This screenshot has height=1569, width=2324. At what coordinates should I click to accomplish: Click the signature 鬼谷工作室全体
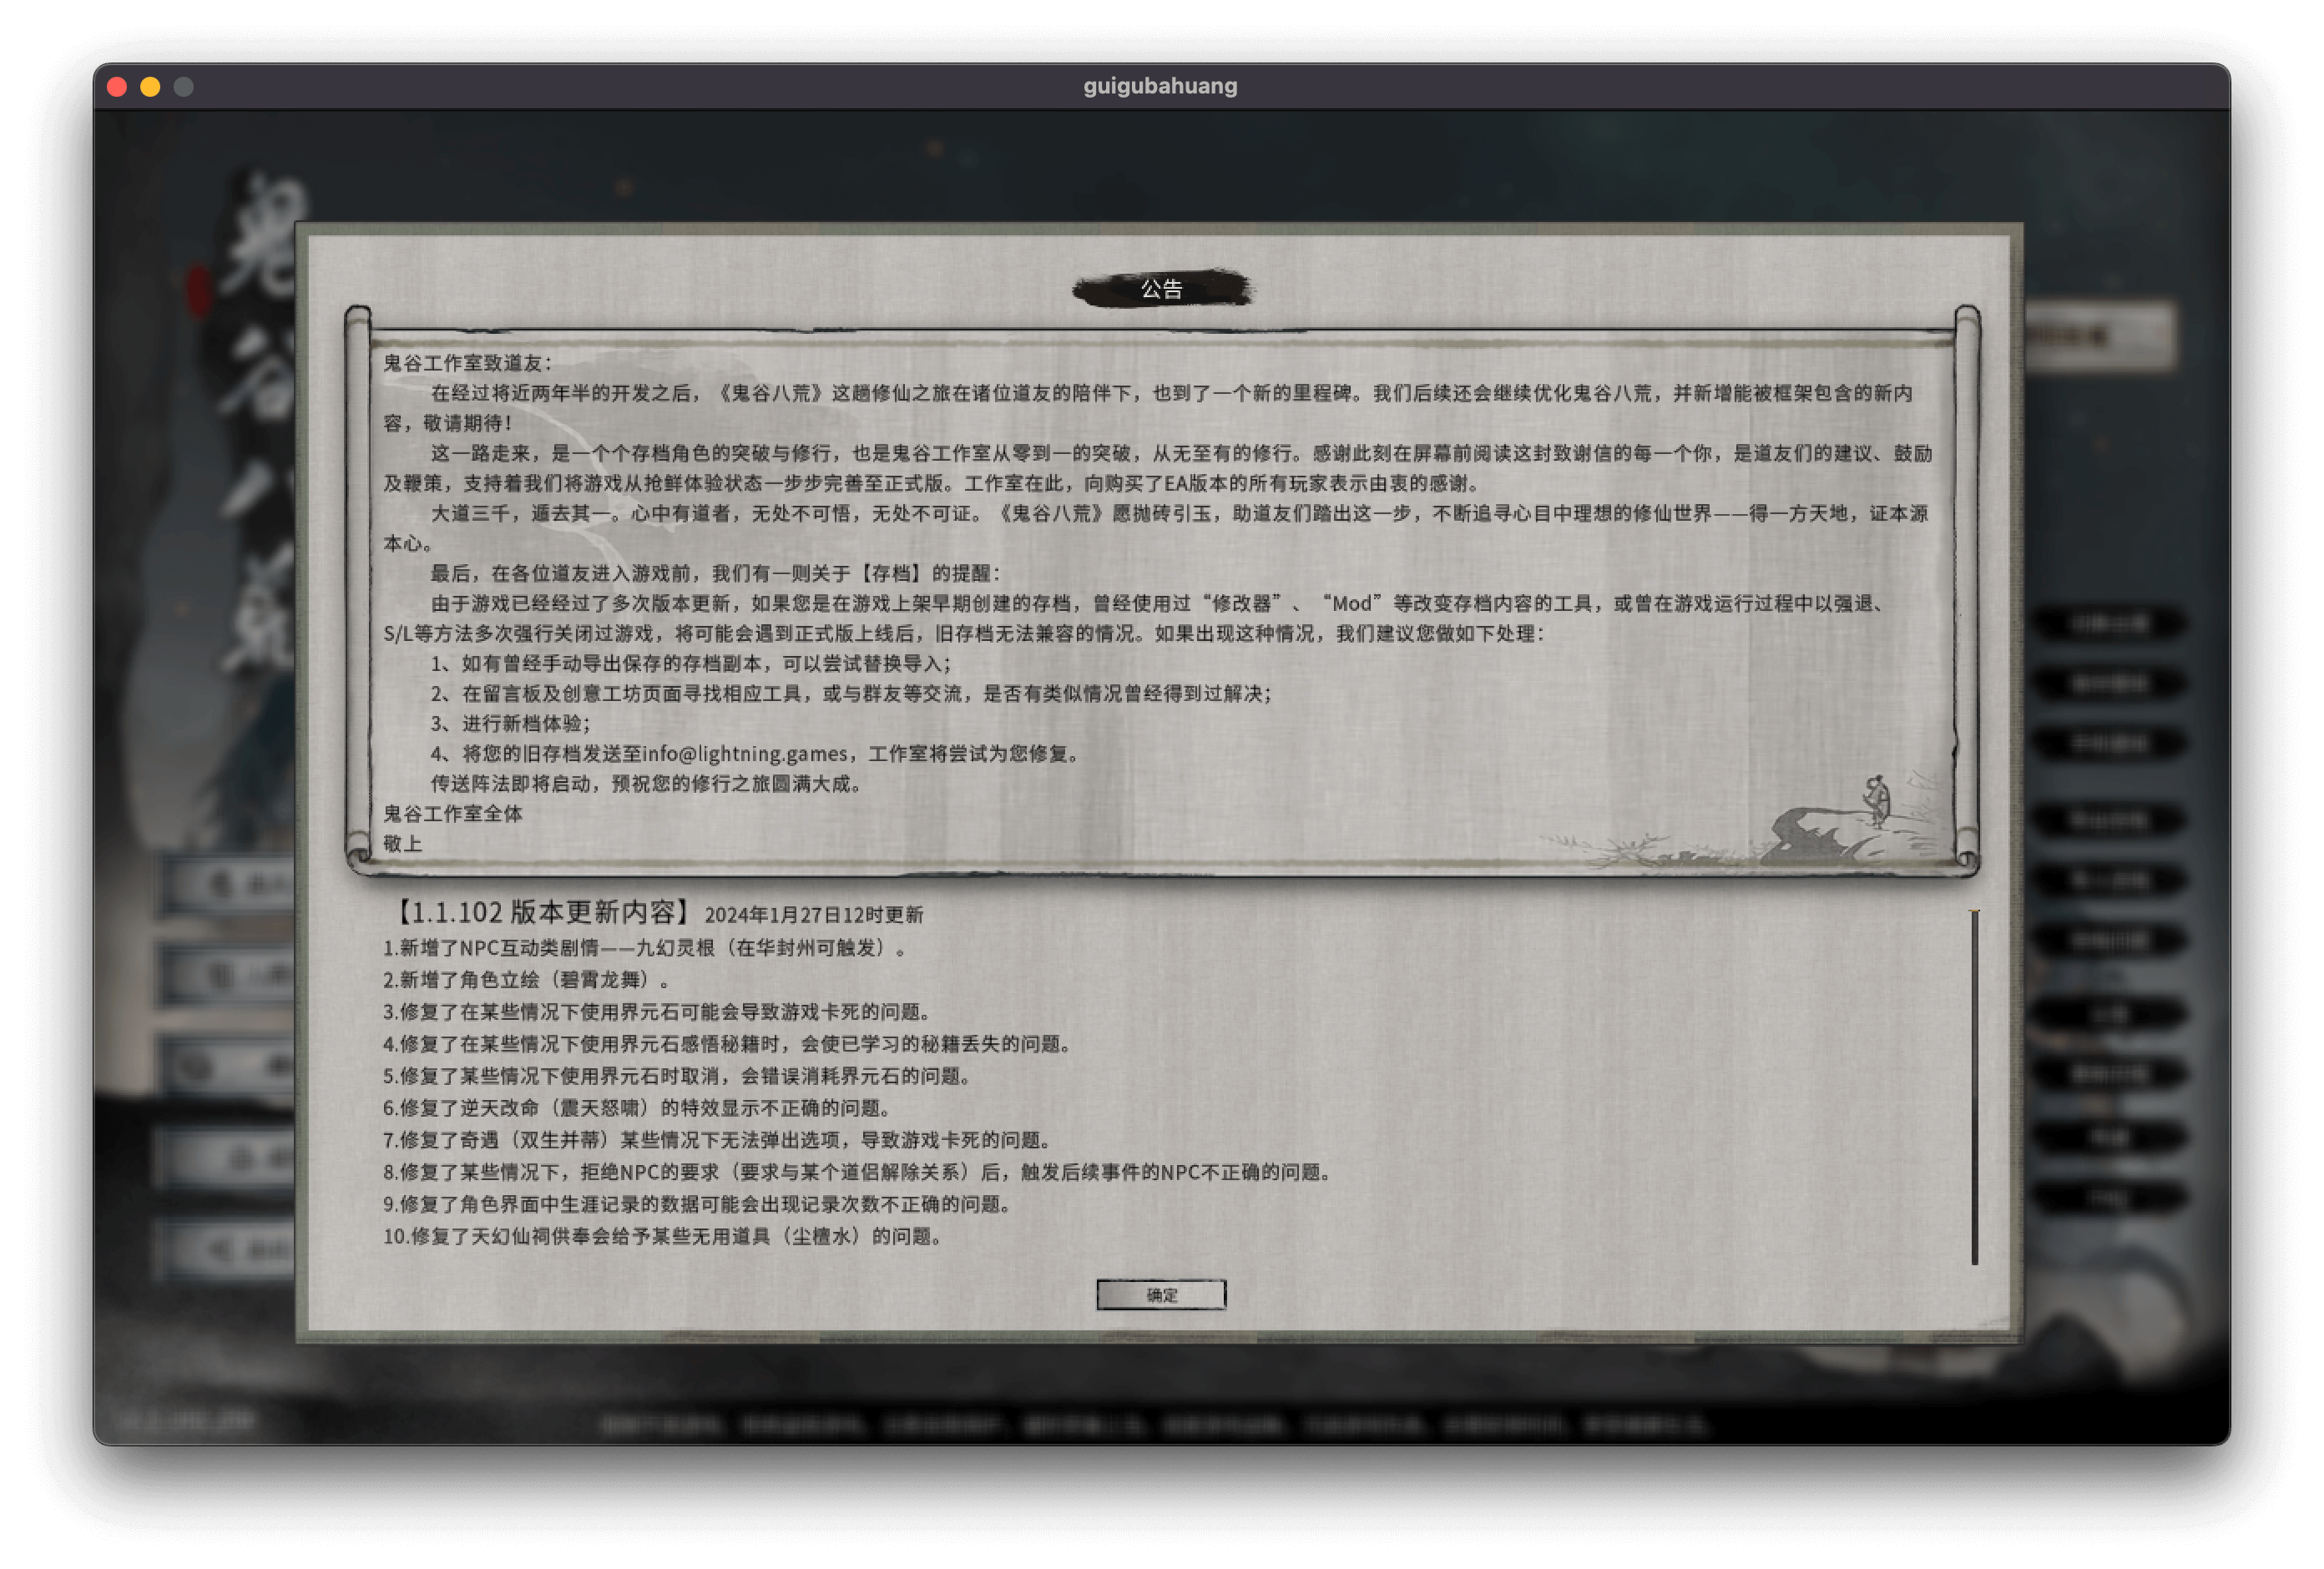453,813
